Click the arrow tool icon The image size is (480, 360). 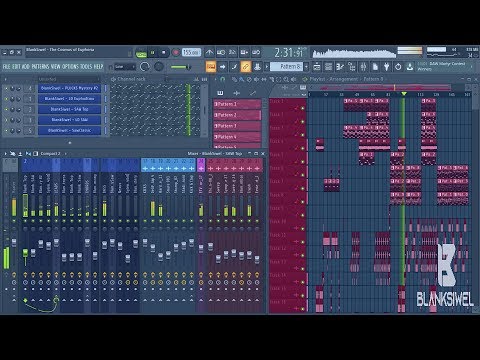pos(222,67)
